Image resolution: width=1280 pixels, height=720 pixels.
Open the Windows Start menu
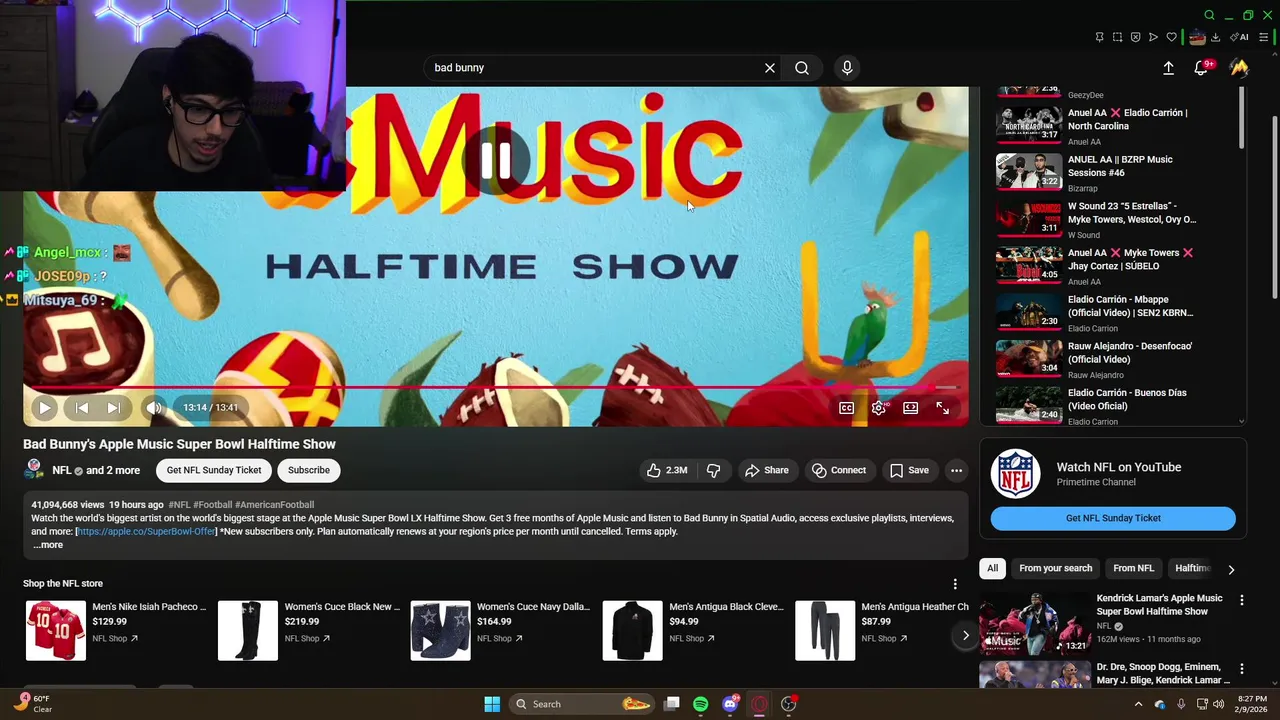click(x=492, y=704)
